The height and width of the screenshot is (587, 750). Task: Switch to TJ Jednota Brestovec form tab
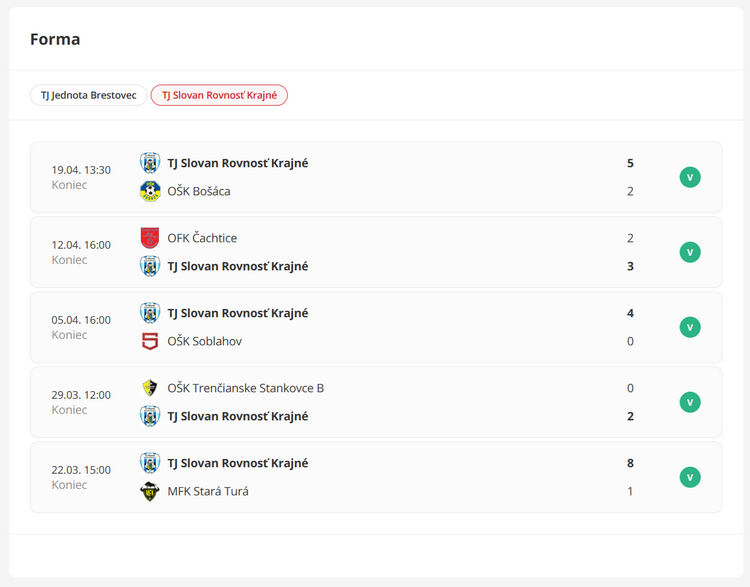[x=88, y=95]
